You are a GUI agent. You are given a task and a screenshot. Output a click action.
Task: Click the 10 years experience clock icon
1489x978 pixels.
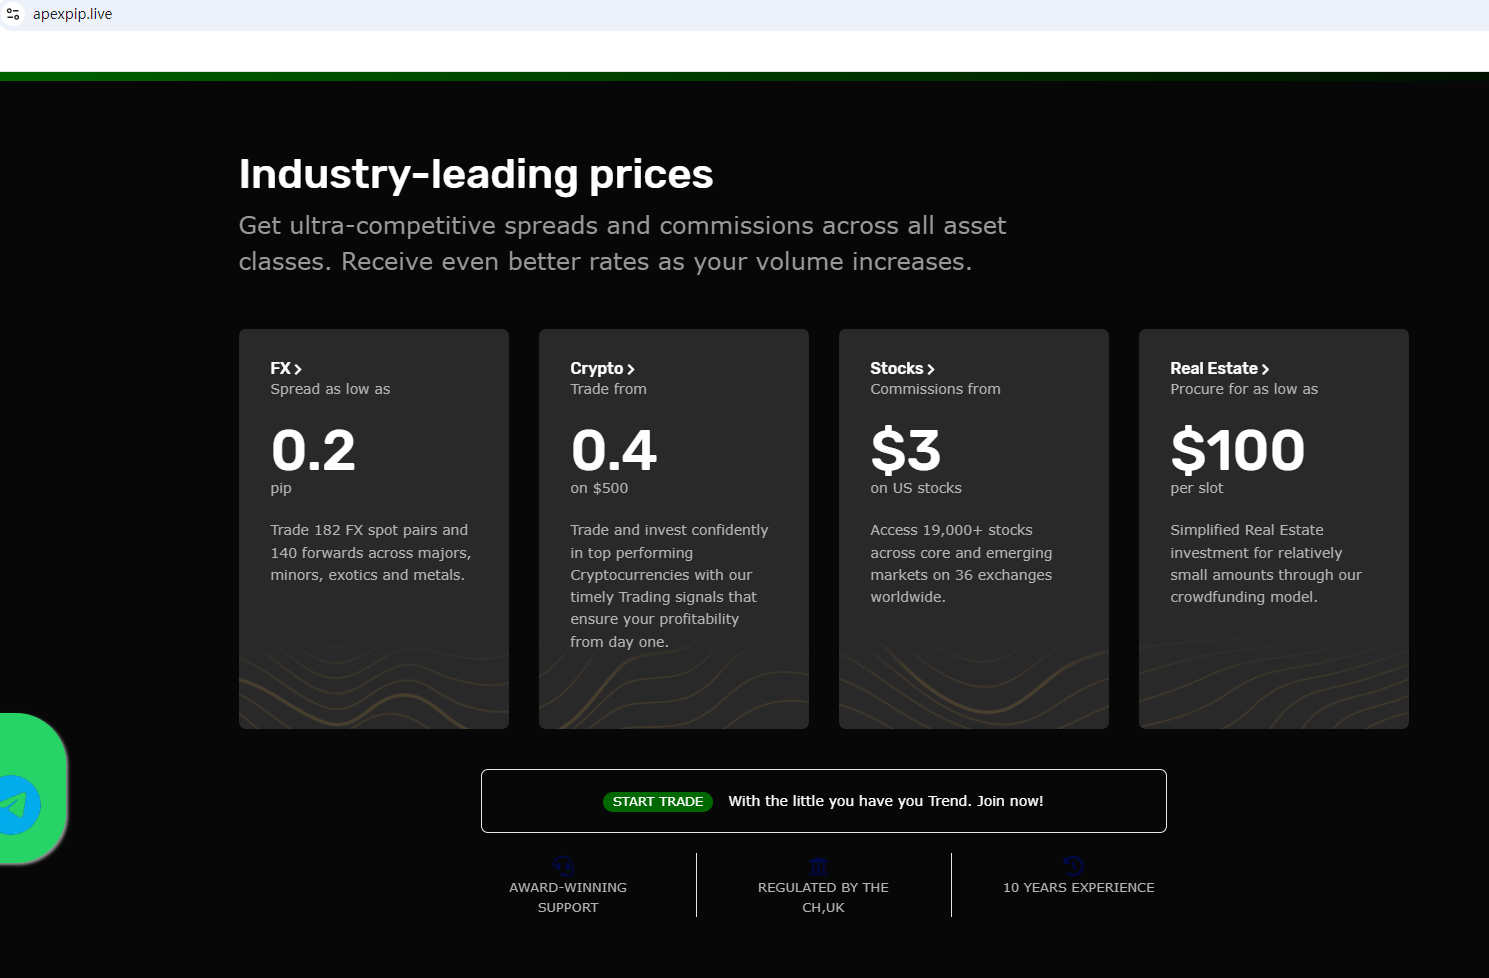(1073, 866)
